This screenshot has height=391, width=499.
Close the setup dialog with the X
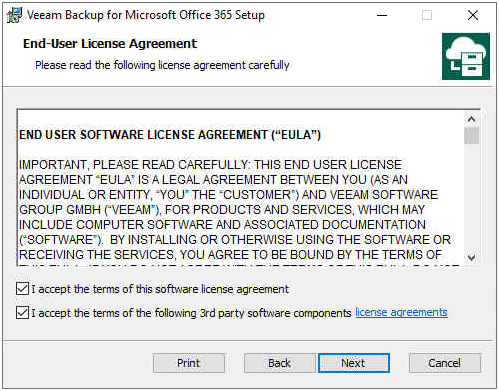pos(473,15)
